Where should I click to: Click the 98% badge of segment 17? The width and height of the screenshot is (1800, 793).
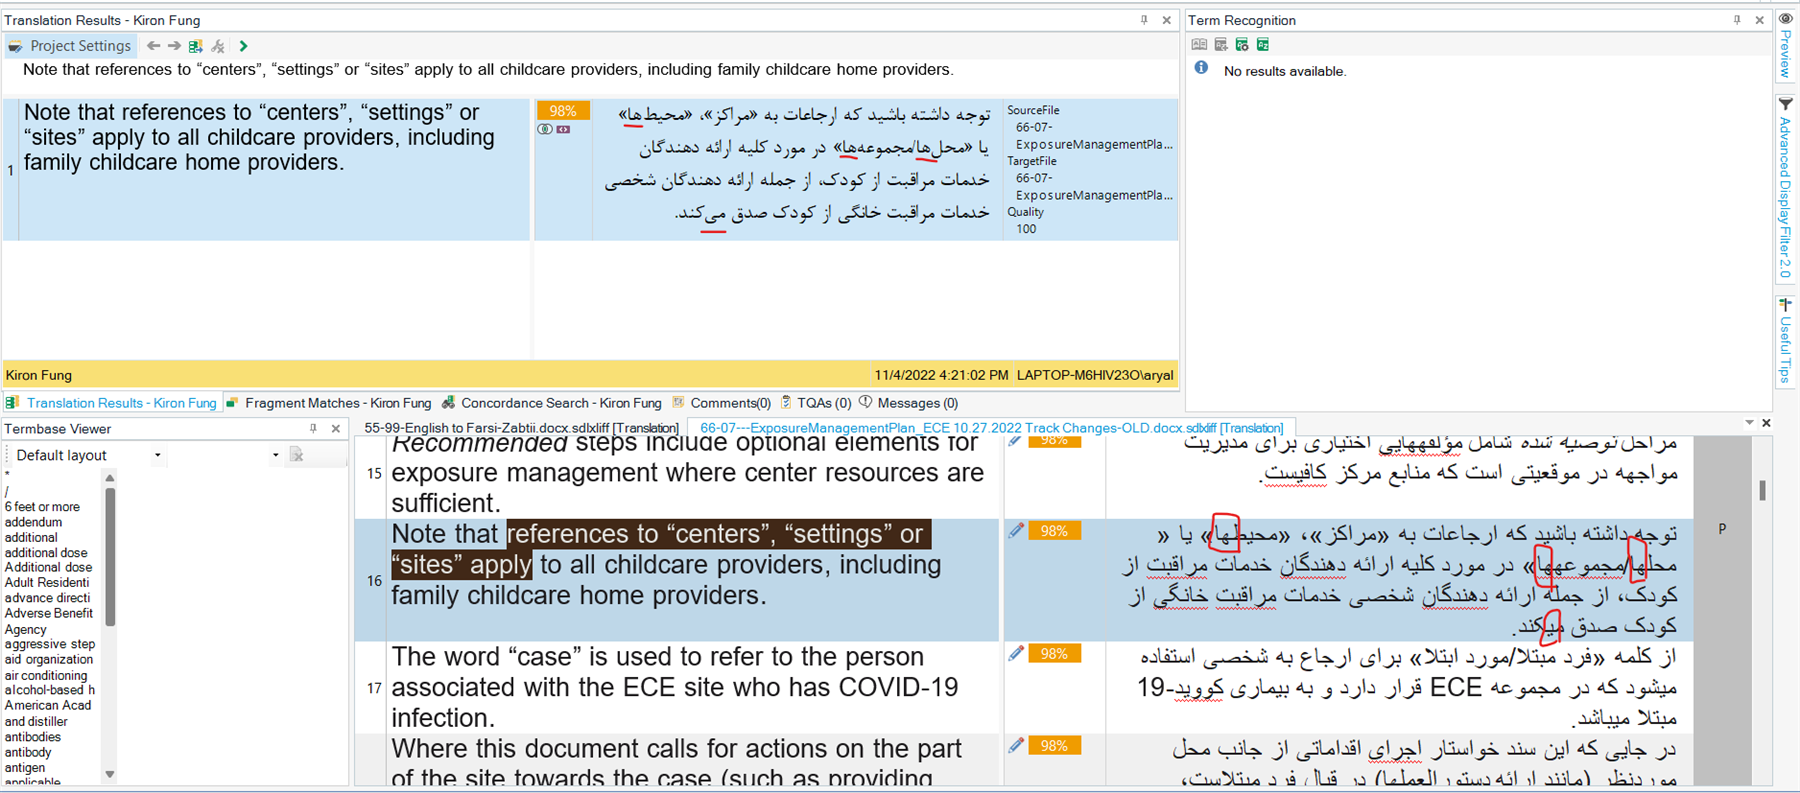click(x=1054, y=654)
